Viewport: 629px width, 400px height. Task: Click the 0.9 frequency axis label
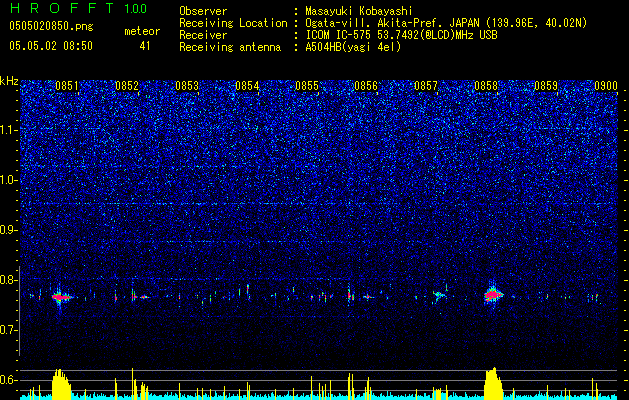(x=9, y=230)
